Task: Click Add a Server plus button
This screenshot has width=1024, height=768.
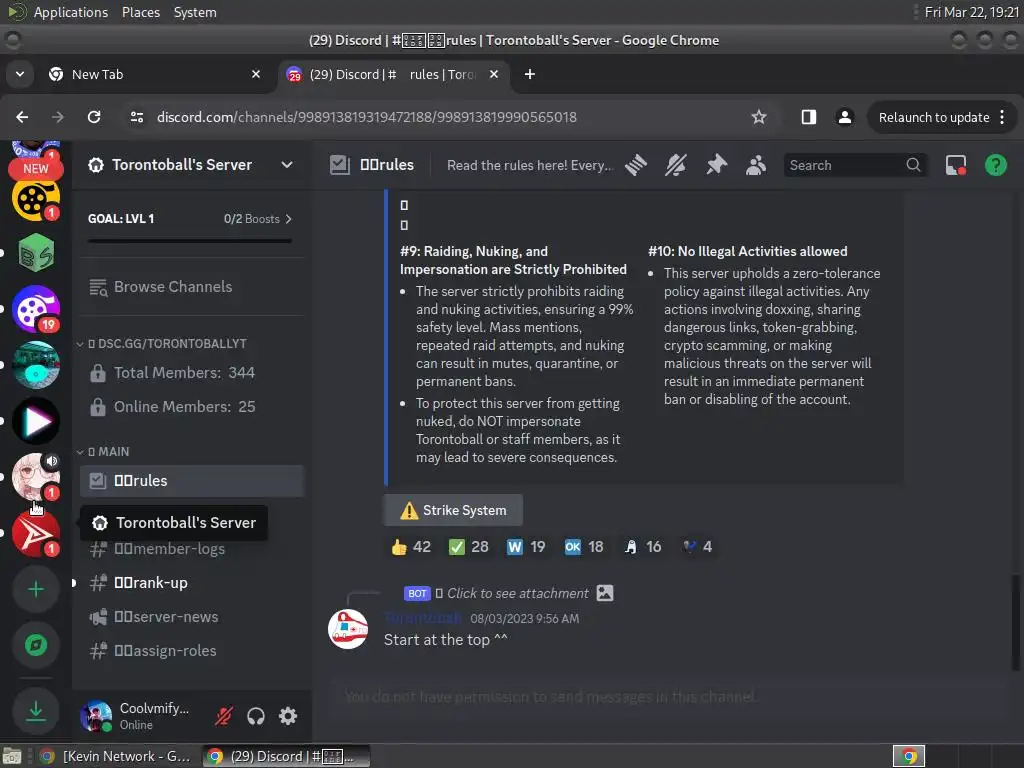Action: [36, 590]
